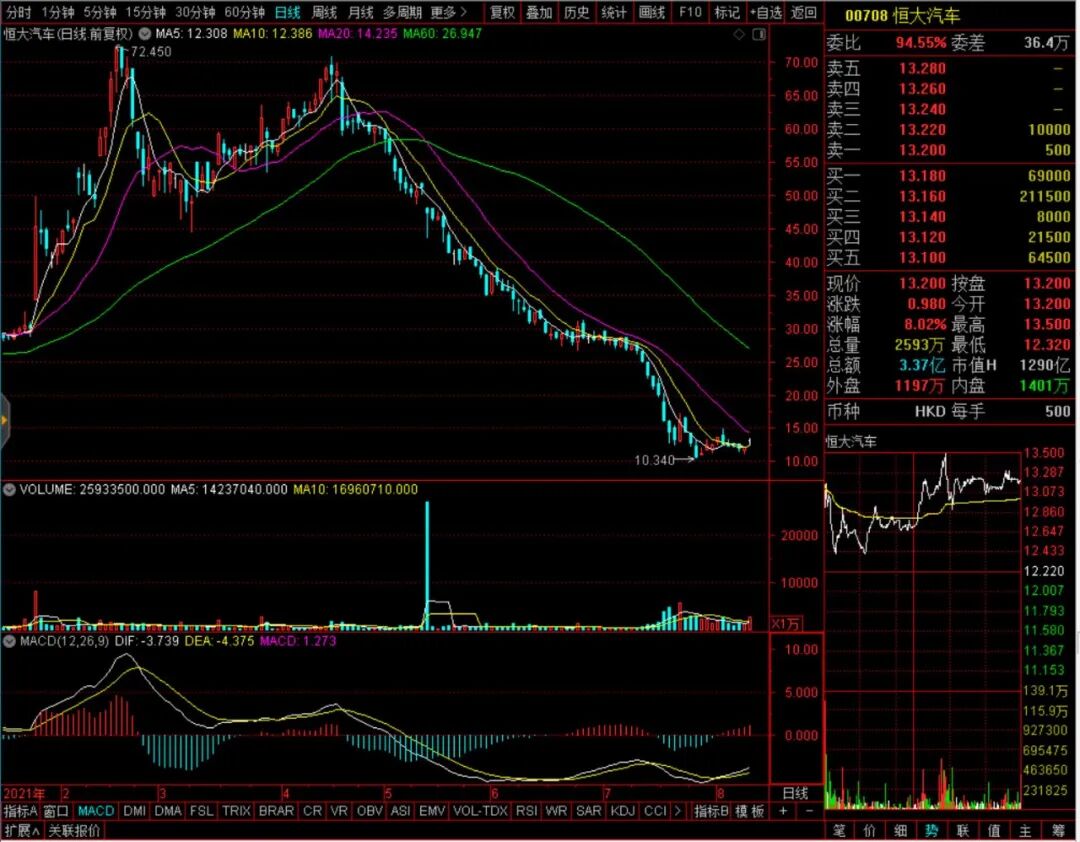Select the 指标B indicator group

tap(712, 811)
